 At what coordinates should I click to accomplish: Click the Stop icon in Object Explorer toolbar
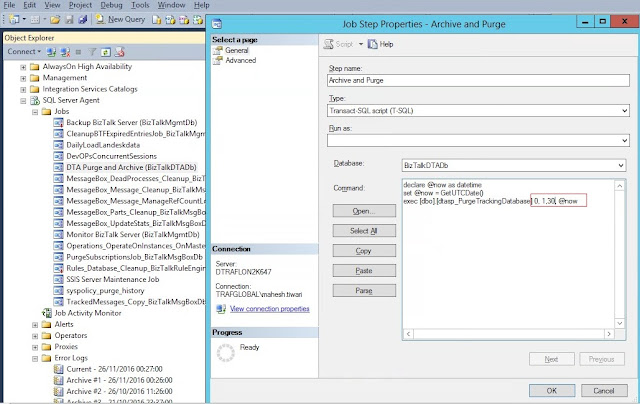[78, 52]
